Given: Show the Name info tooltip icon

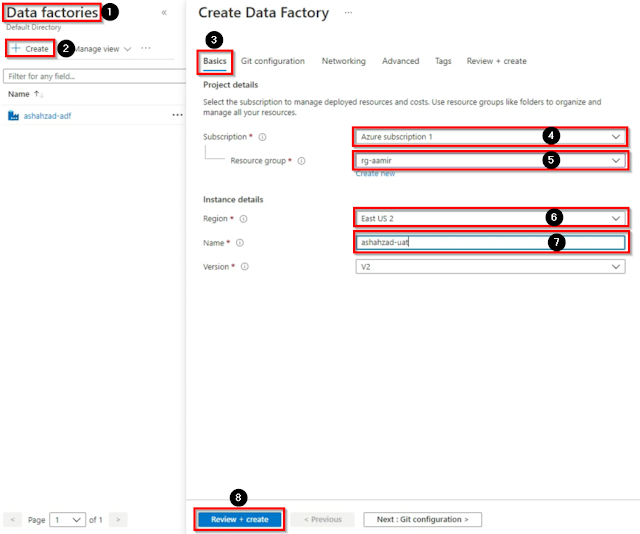Looking at the screenshot, I should tap(240, 243).
